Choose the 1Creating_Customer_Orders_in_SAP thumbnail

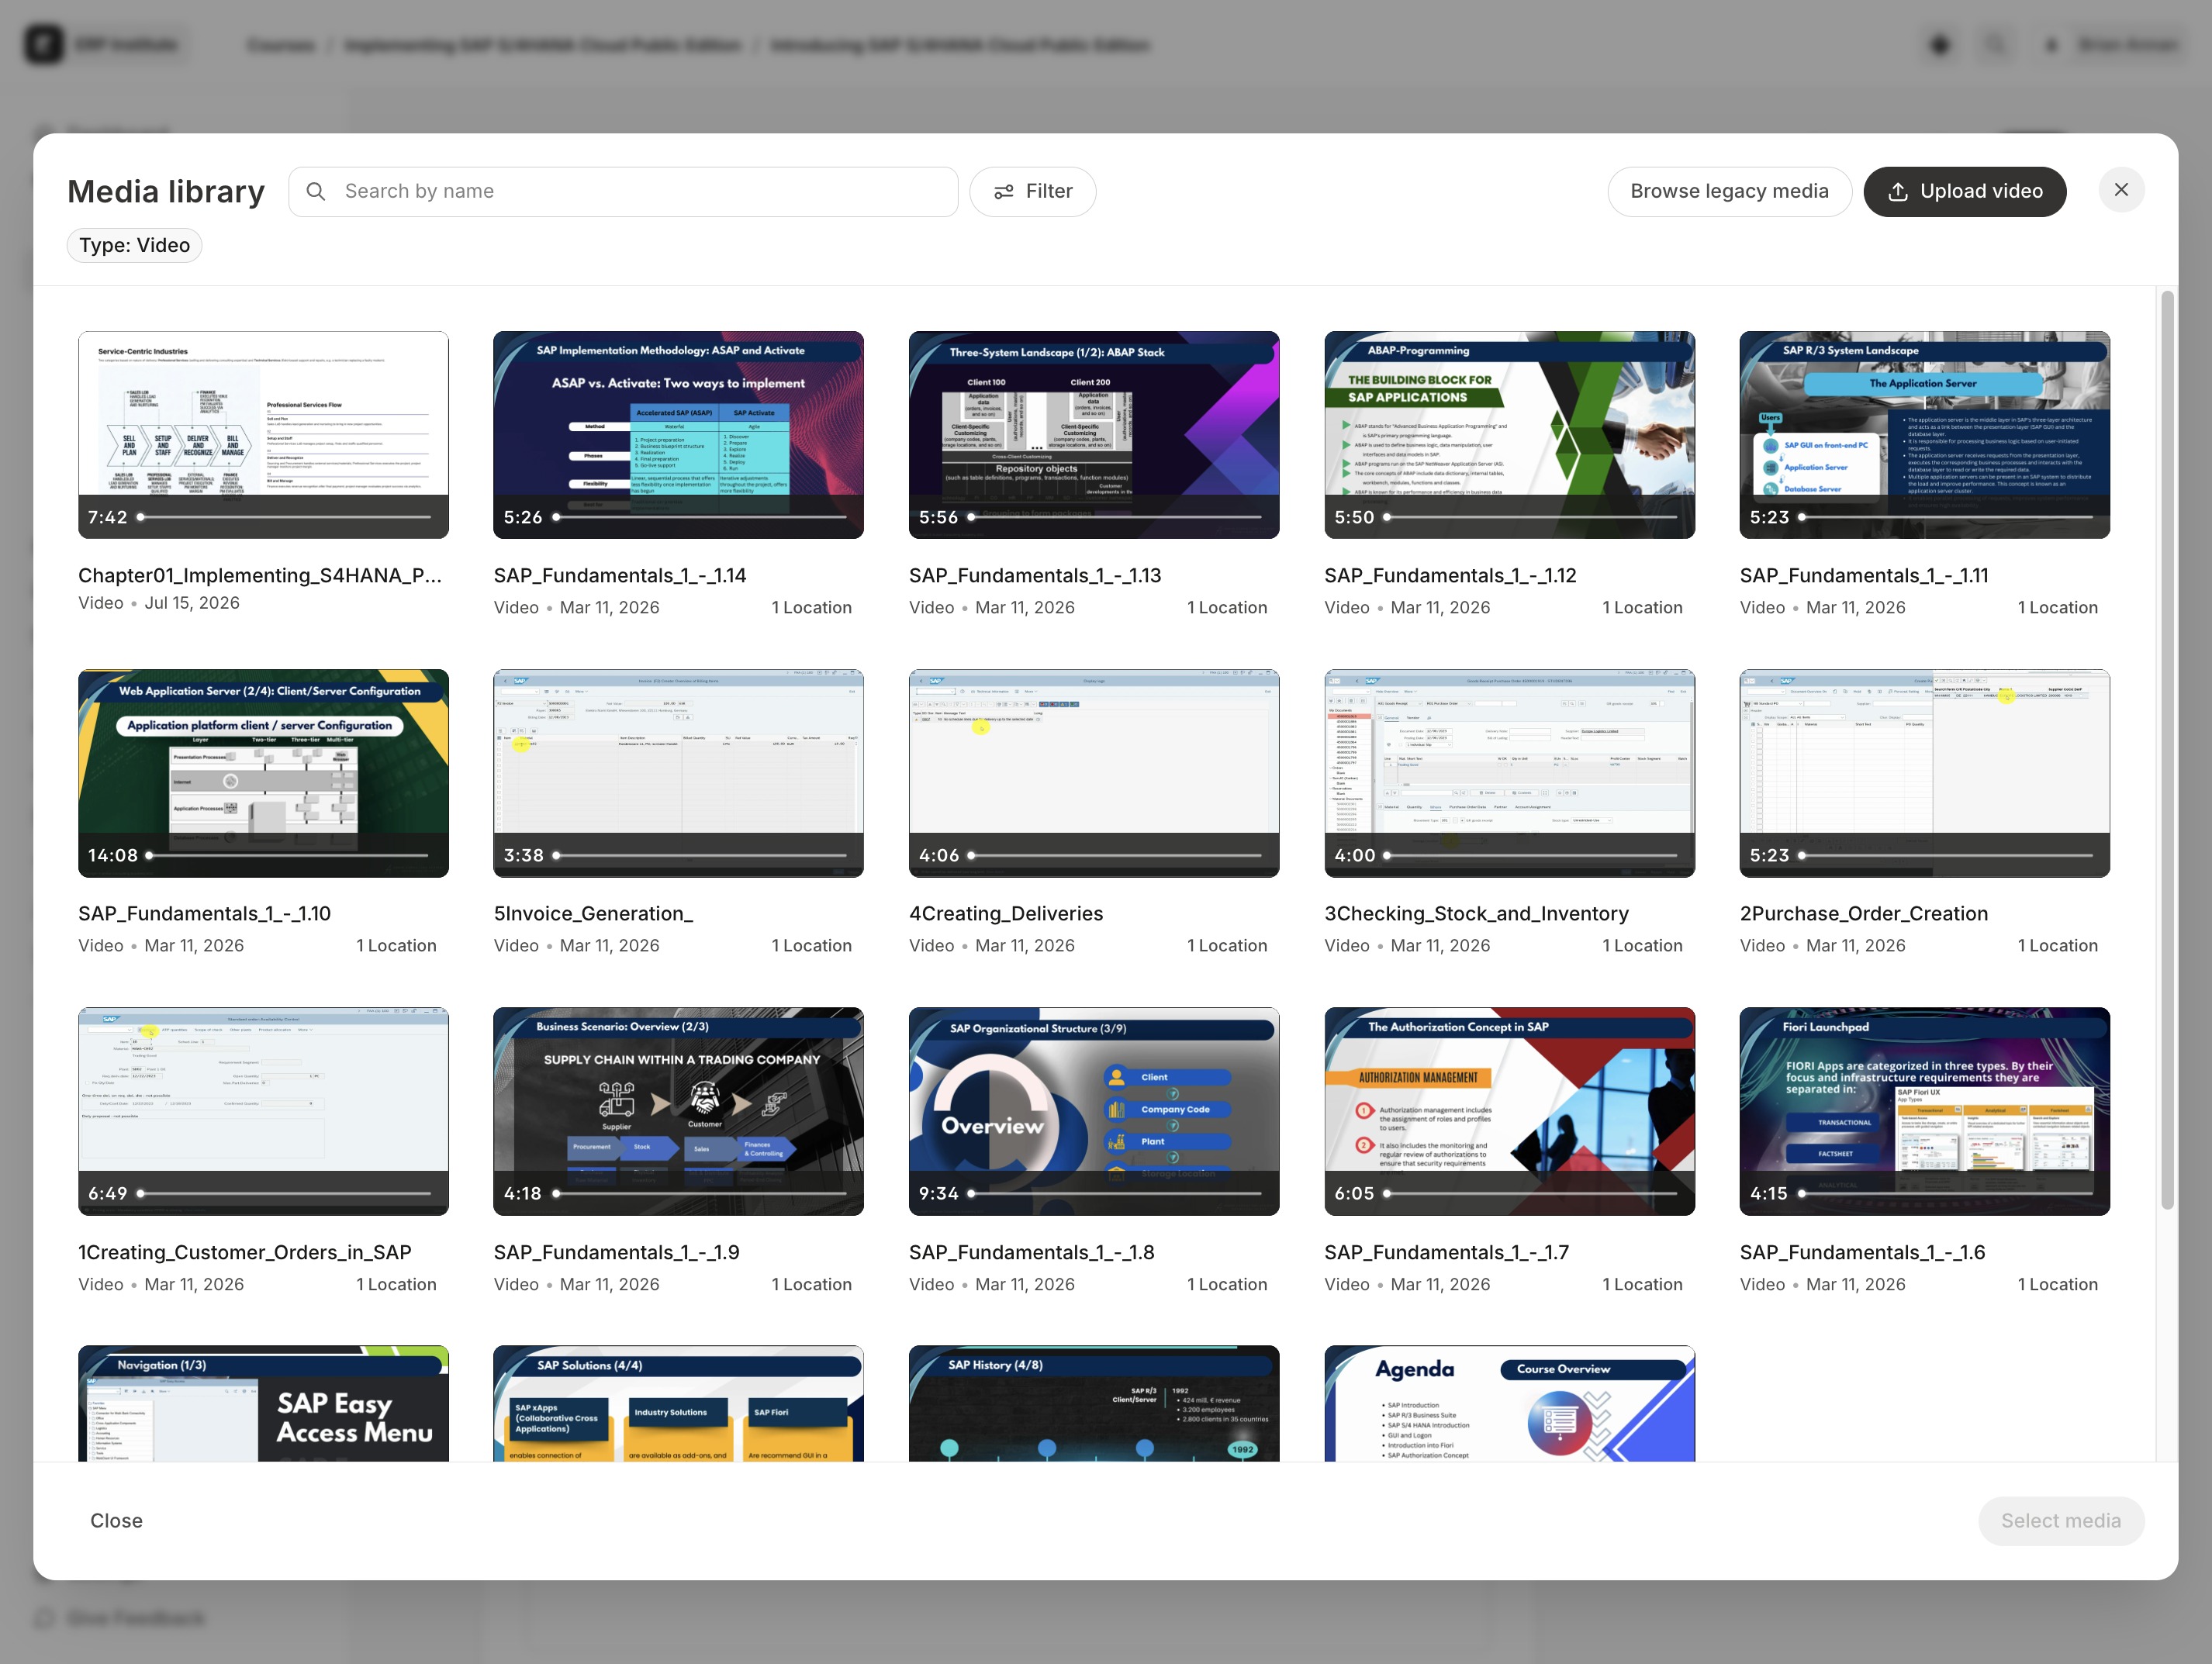pyautogui.click(x=263, y=1111)
